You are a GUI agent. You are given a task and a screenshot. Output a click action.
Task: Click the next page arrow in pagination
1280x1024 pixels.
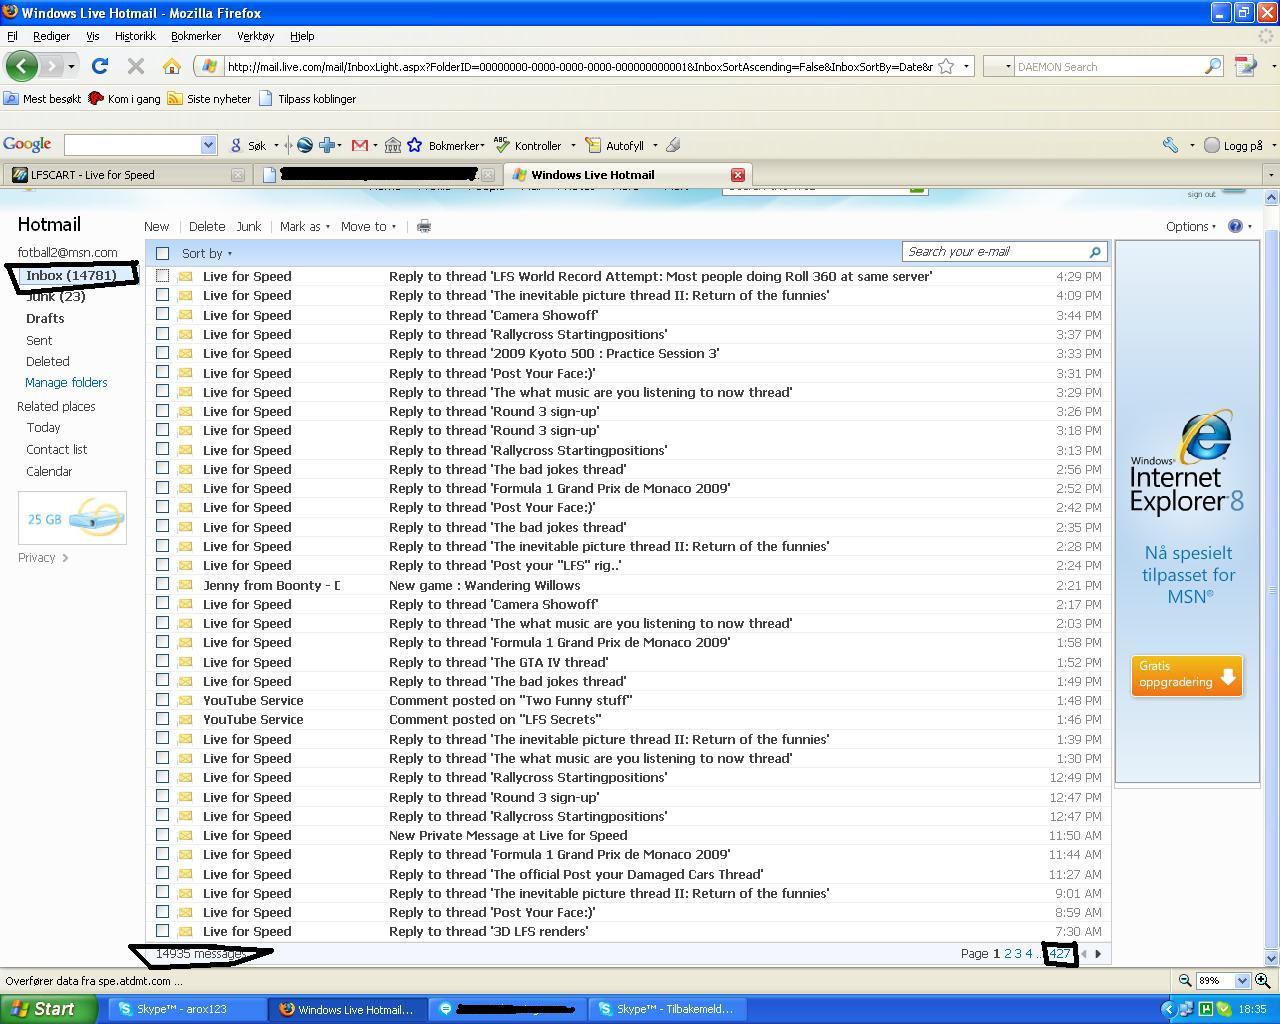[1098, 953]
